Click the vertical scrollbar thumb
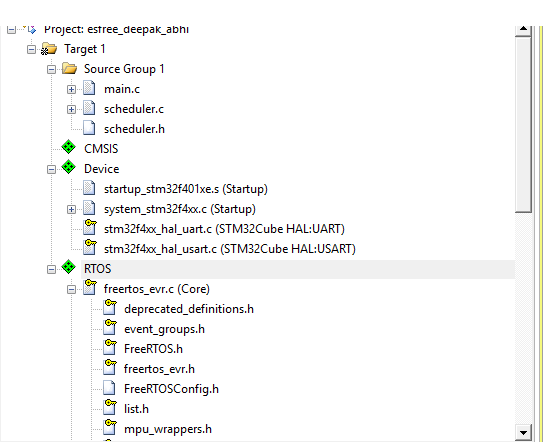 pyautogui.click(x=523, y=125)
